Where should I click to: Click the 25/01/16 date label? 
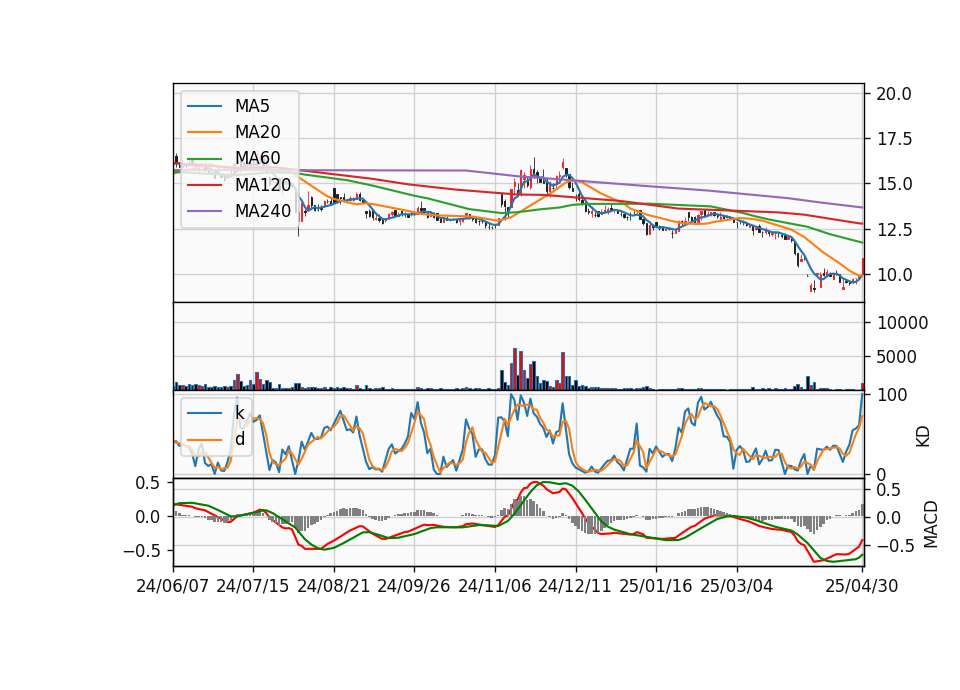(656, 586)
